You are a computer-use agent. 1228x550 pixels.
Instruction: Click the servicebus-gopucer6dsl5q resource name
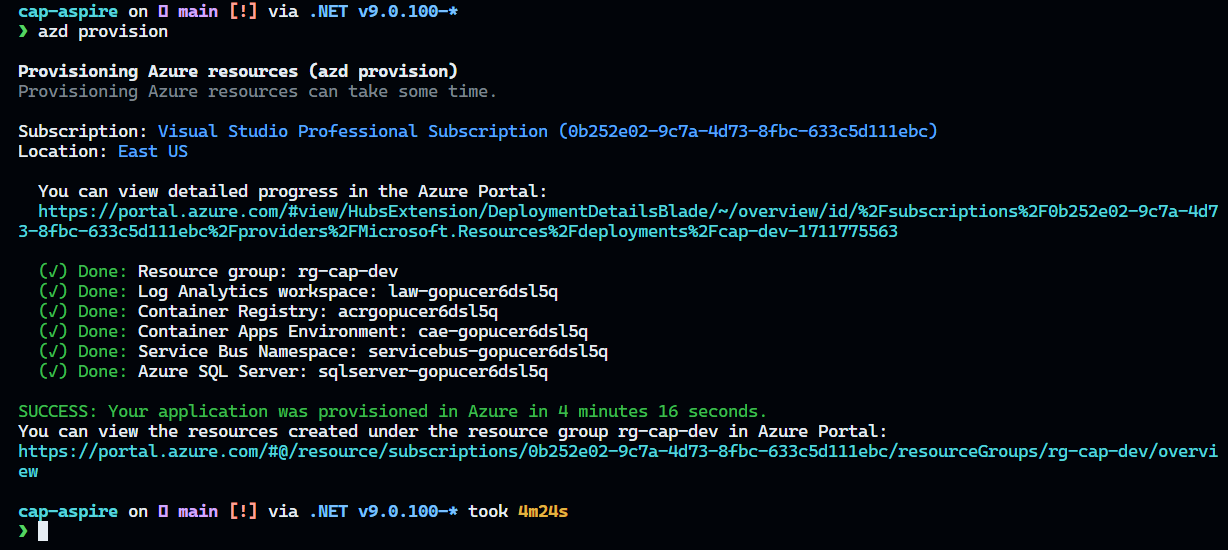coord(487,351)
